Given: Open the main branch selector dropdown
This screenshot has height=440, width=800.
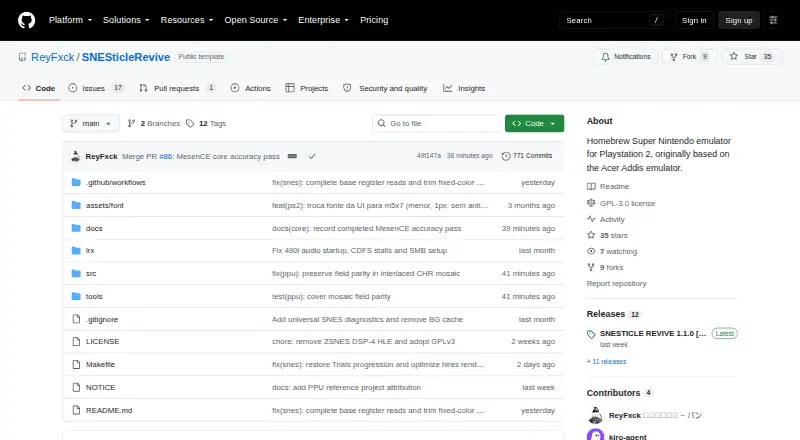Looking at the screenshot, I should tap(91, 124).
